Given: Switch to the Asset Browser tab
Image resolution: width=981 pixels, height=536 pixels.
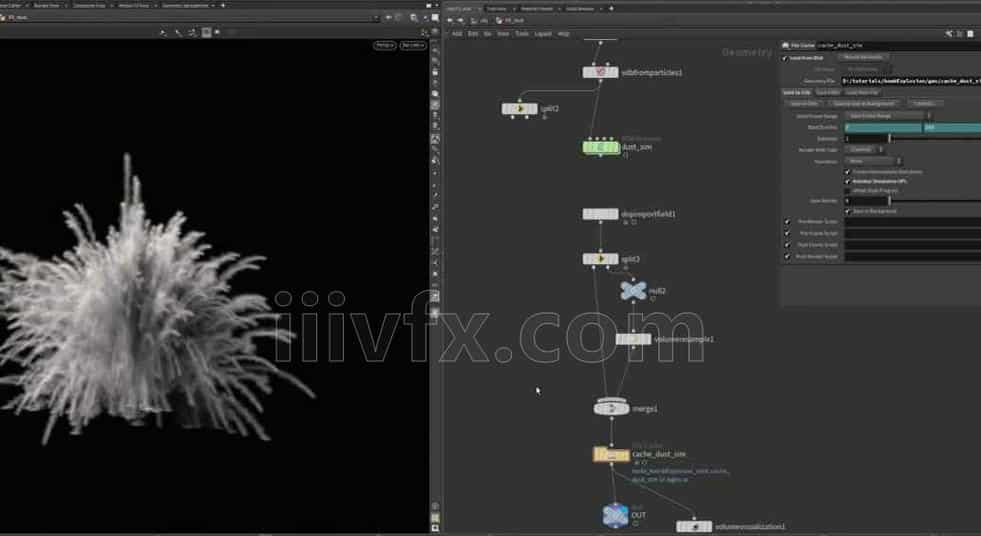Looking at the screenshot, I should (x=580, y=9).
